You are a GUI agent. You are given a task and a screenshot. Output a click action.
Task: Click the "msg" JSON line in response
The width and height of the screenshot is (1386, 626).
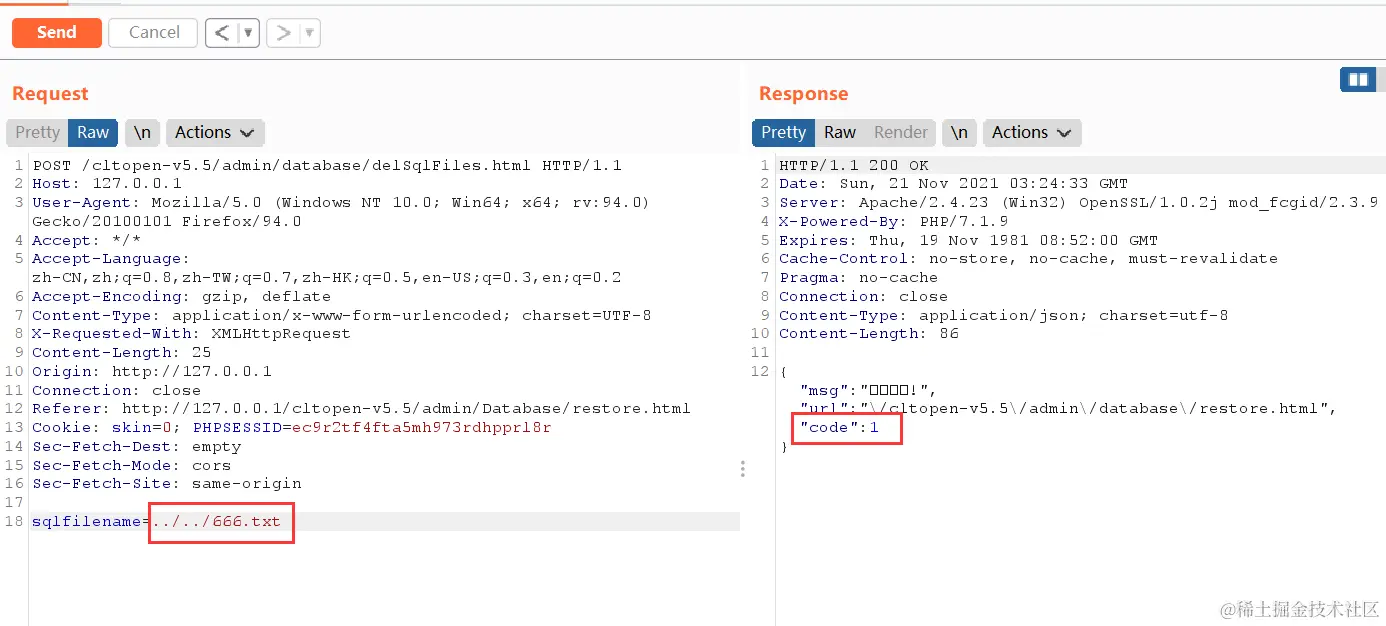(x=868, y=390)
